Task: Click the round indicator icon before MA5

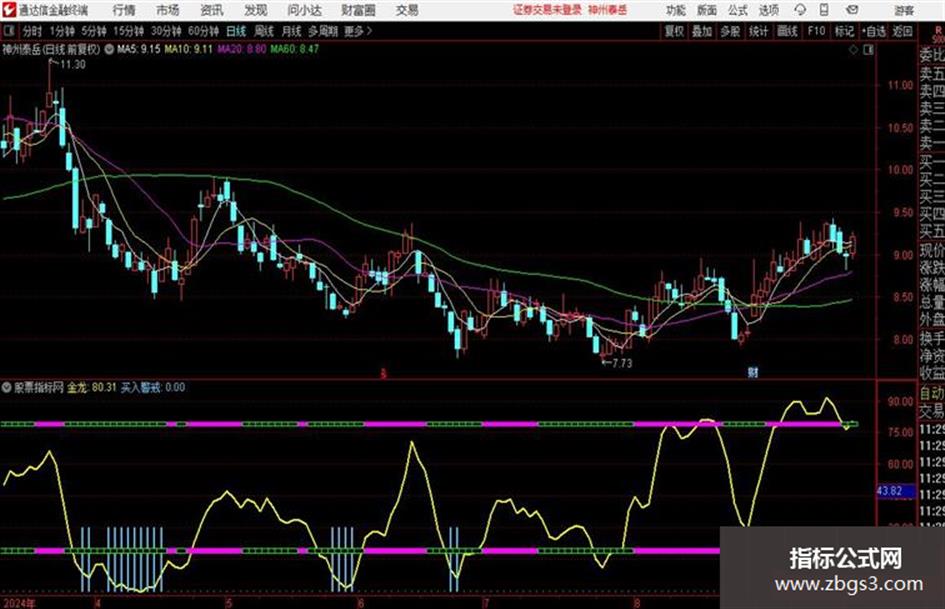Action: point(109,49)
